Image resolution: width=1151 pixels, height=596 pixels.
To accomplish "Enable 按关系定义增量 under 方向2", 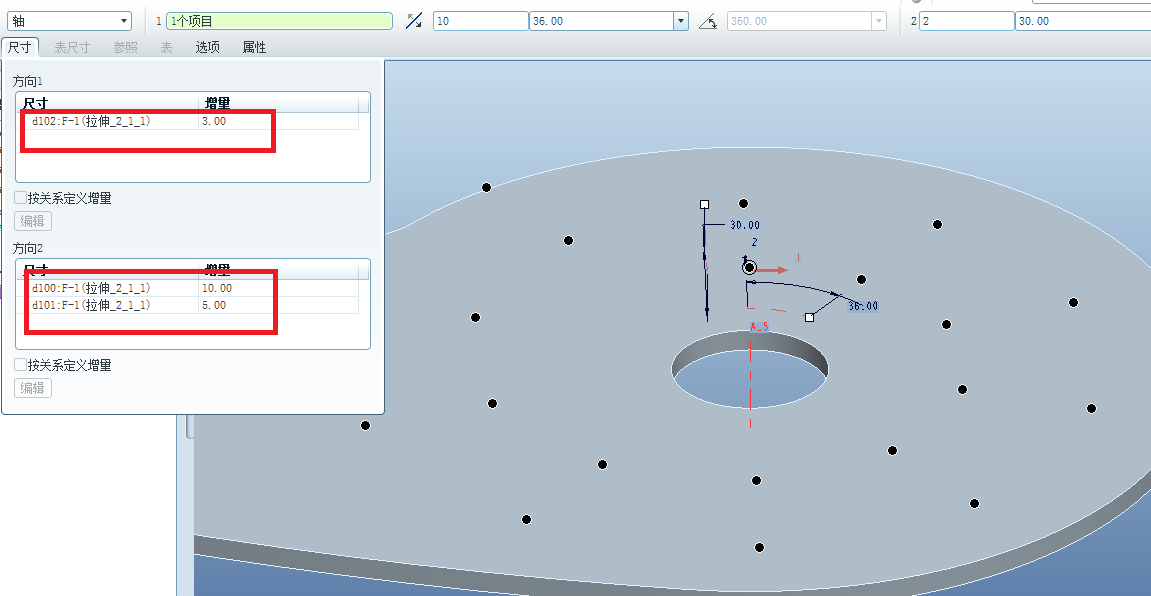I will point(21,365).
